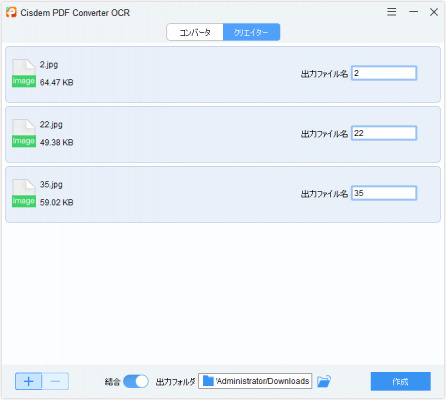Image resolution: width=446 pixels, height=400 pixels.
Task: Edit output file name field for 2.jpg
Action: (x=384, y=73)
